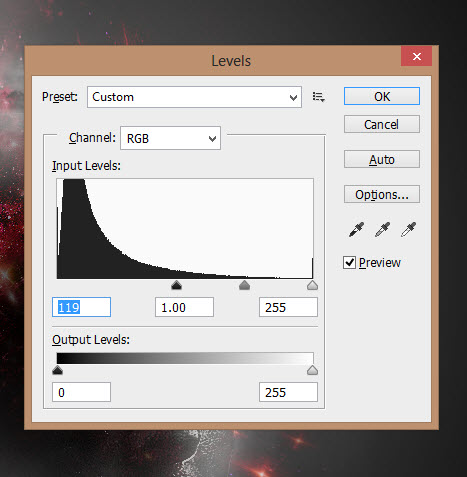
Task: Open the Options... dialog
Action: [x=382, y=194]
